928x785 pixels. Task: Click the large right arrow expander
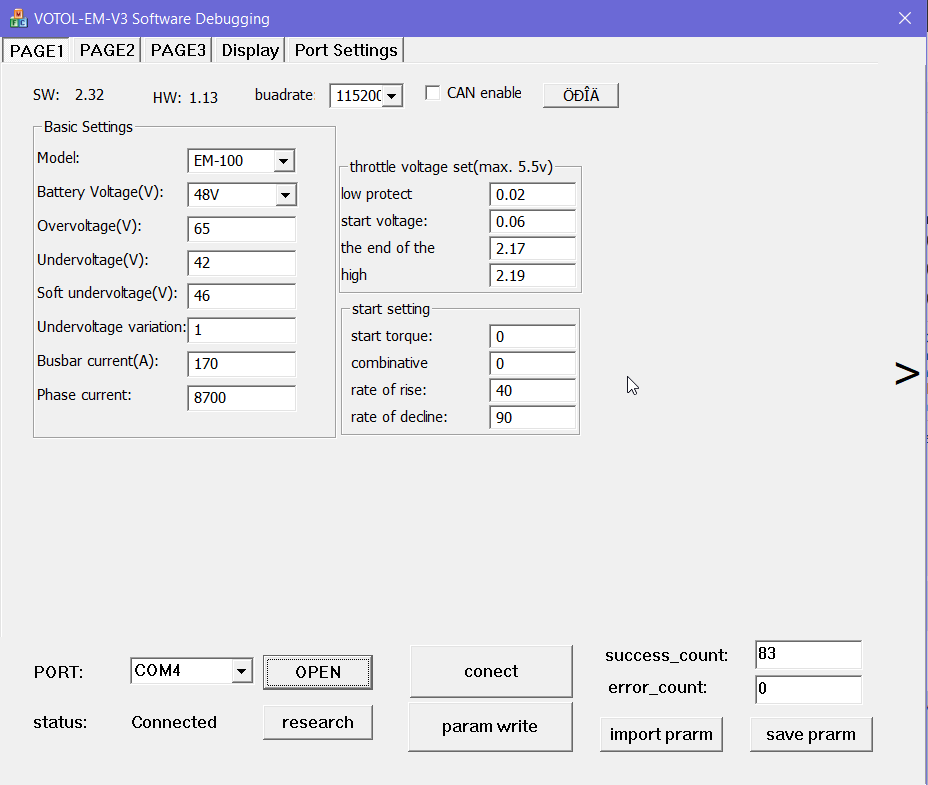[906, 373]
